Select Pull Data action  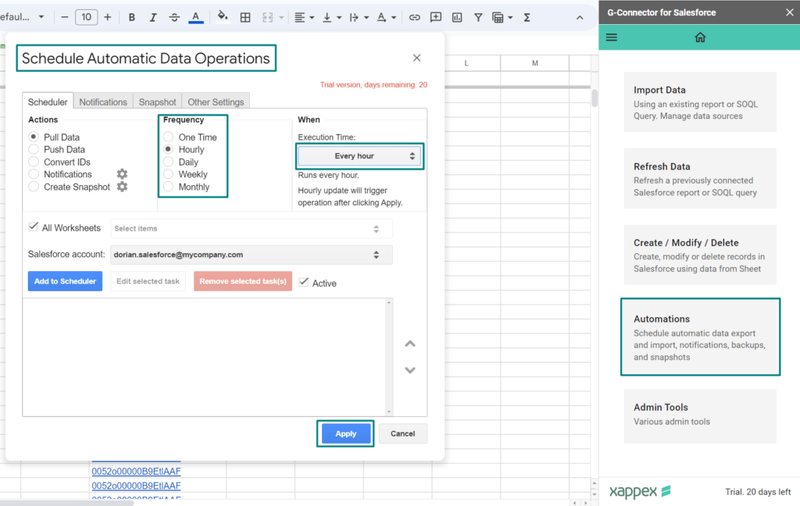coord(33,137)
